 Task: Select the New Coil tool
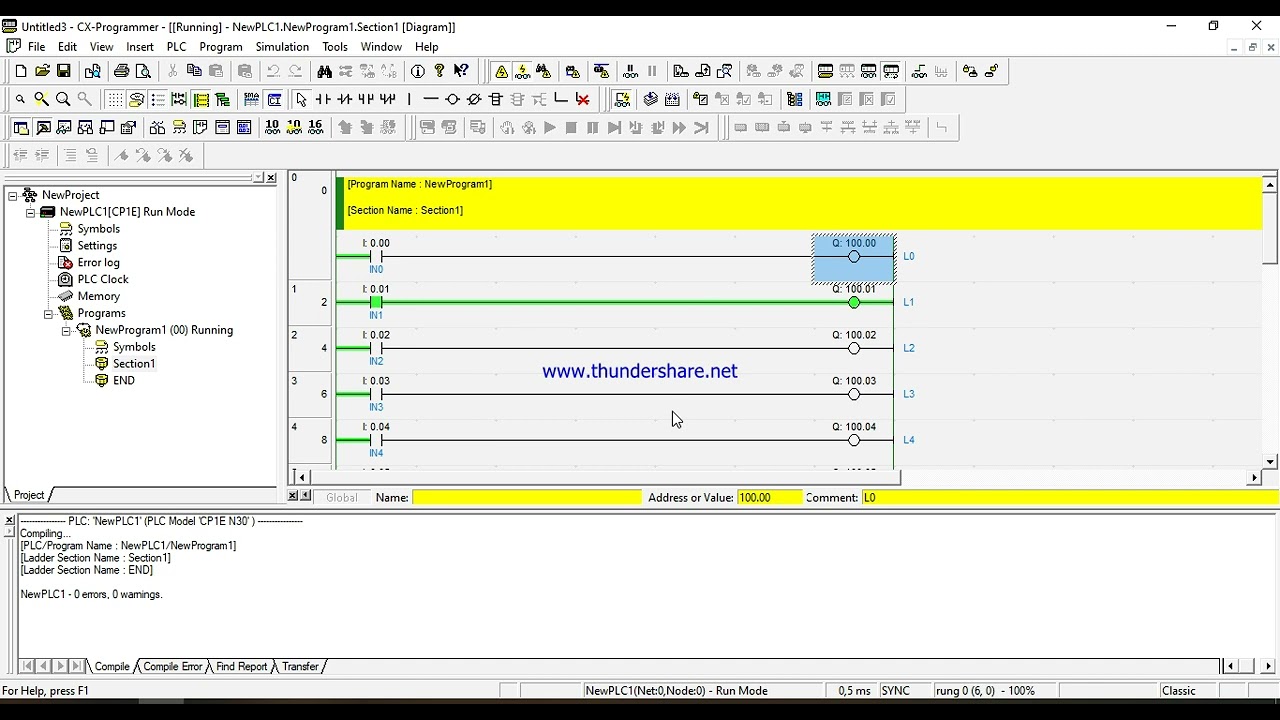[452, 99]
